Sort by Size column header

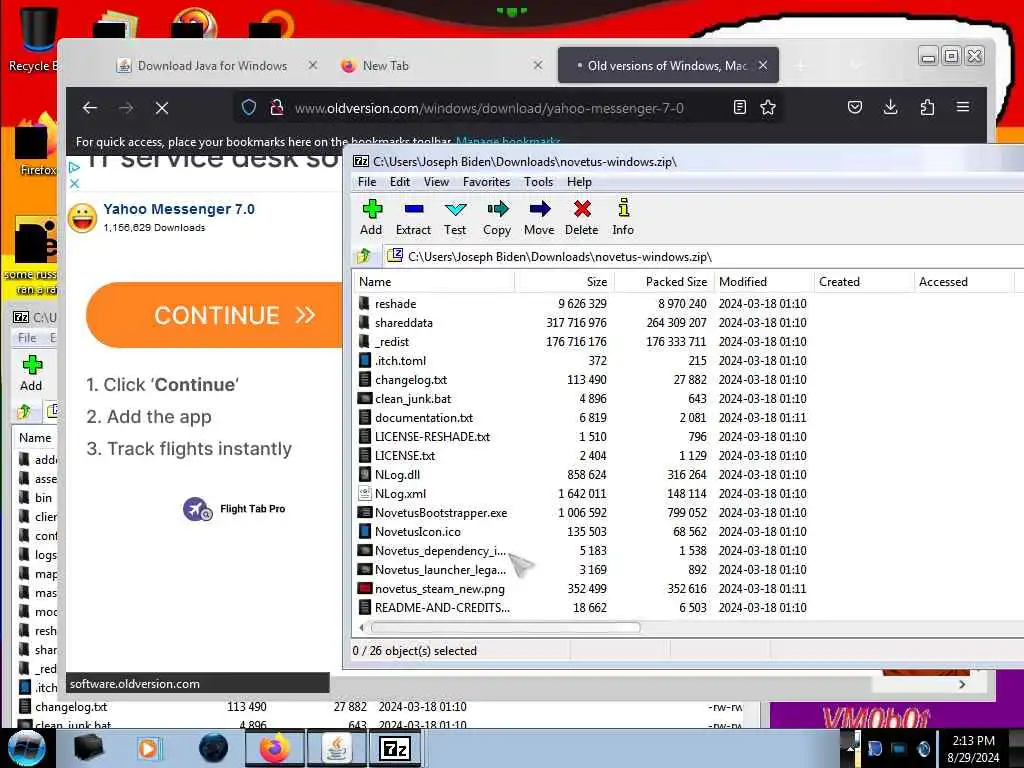point(564,281)
